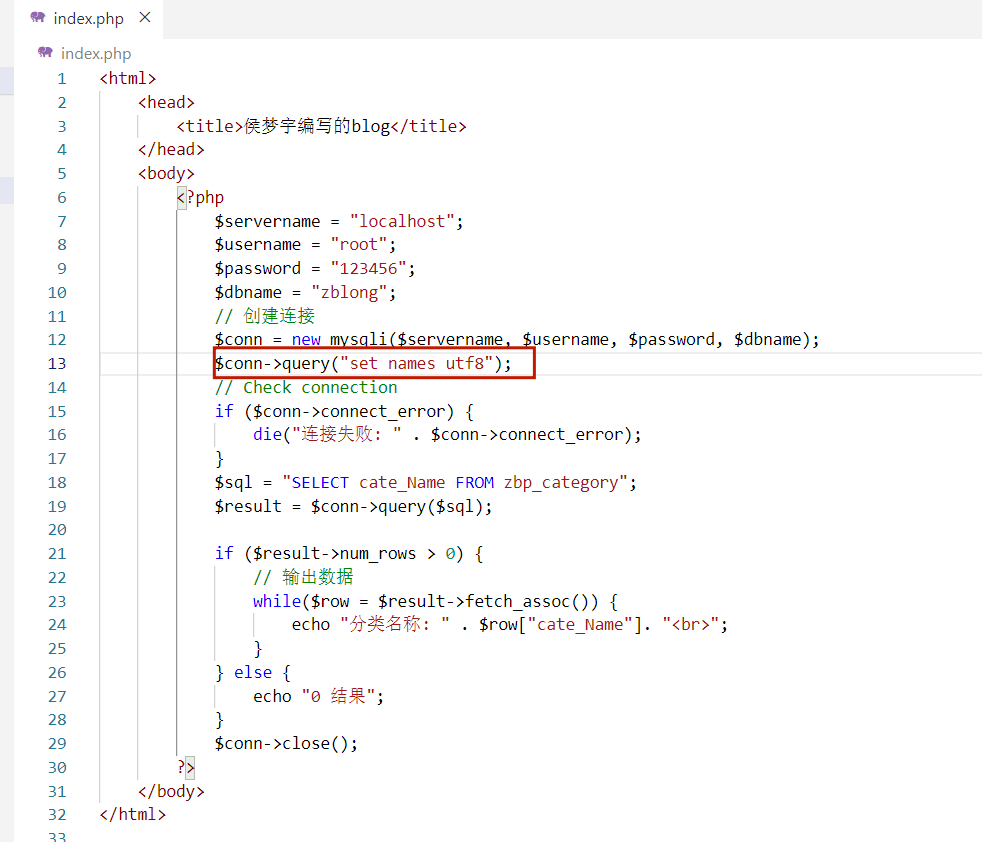Click the <title> line with blog text
This screenshot has height=842, width=982.
(x=321, y=127)
